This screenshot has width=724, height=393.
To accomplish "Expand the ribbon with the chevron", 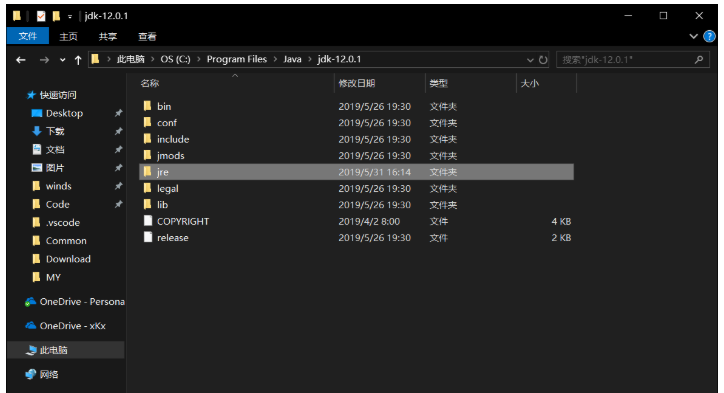I will 693,36.
